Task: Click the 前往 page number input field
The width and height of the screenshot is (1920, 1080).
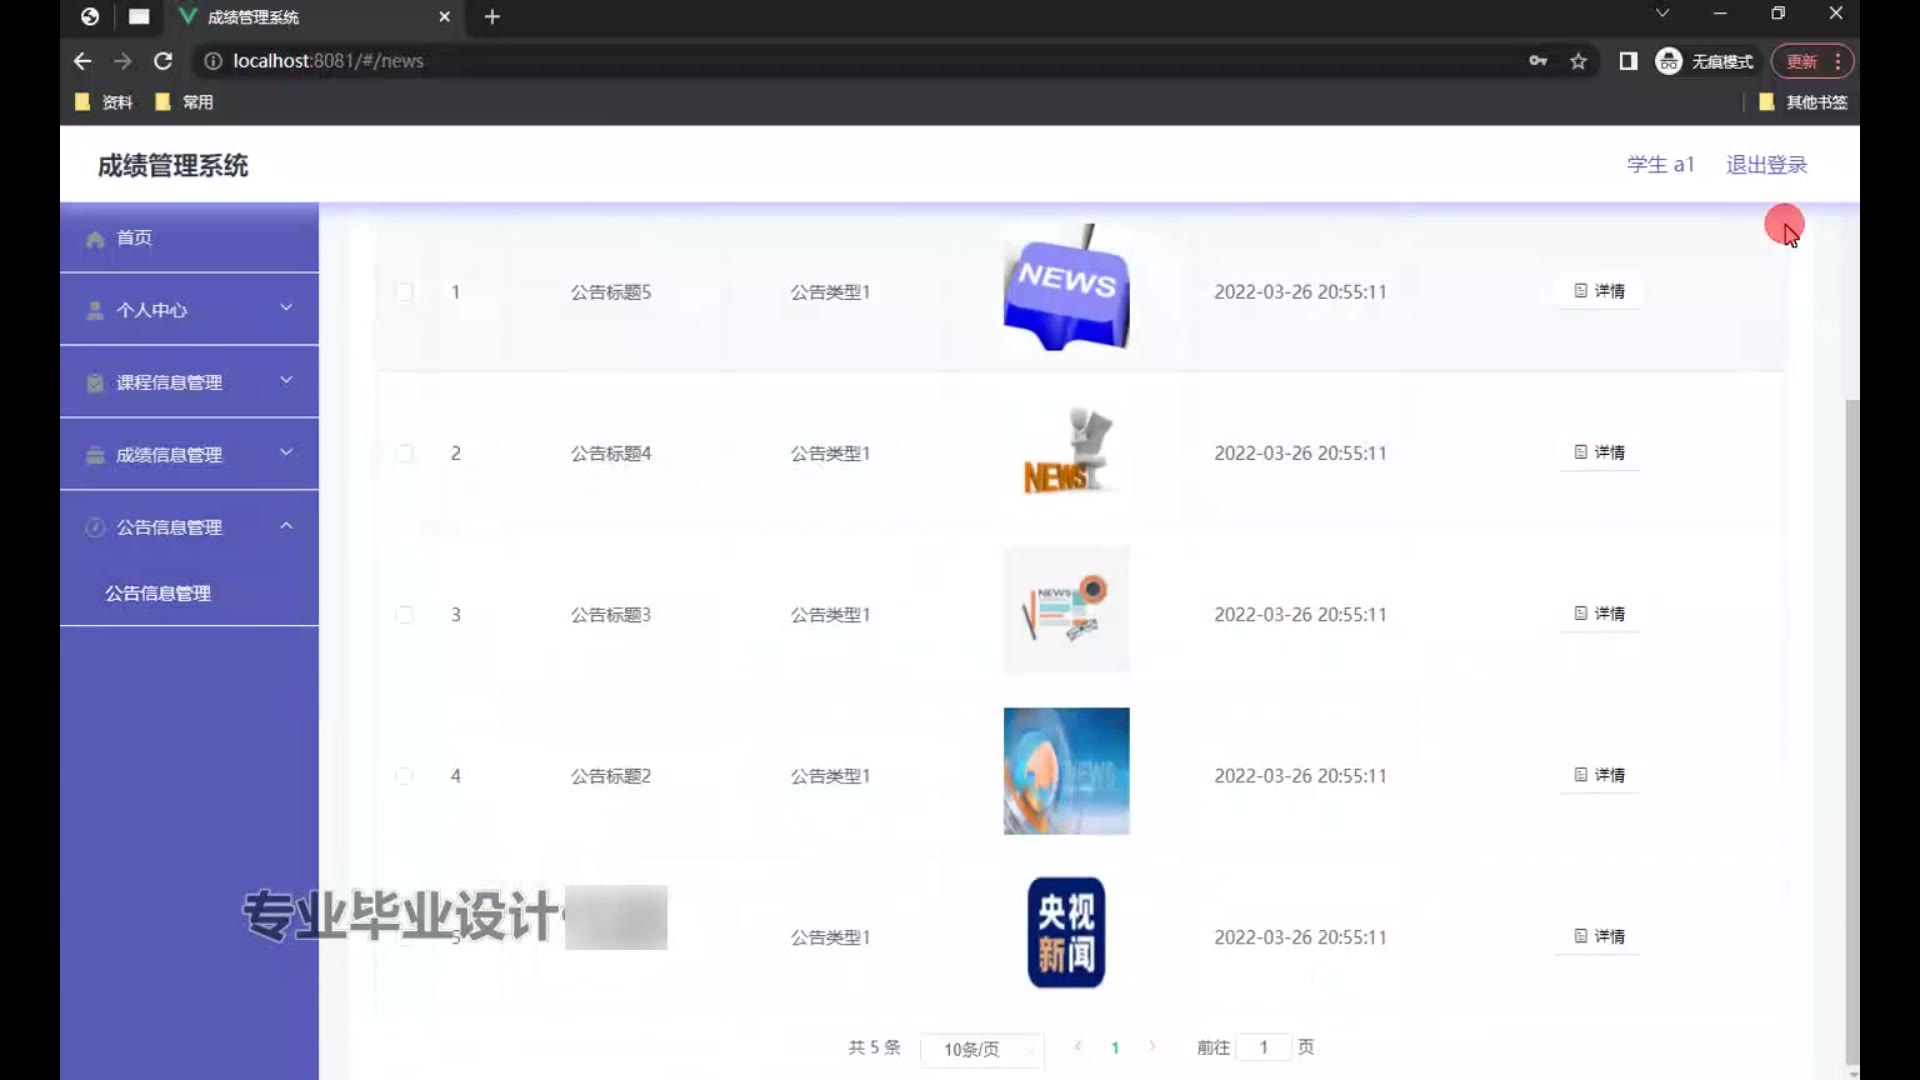Action: pos(1263,1047)
